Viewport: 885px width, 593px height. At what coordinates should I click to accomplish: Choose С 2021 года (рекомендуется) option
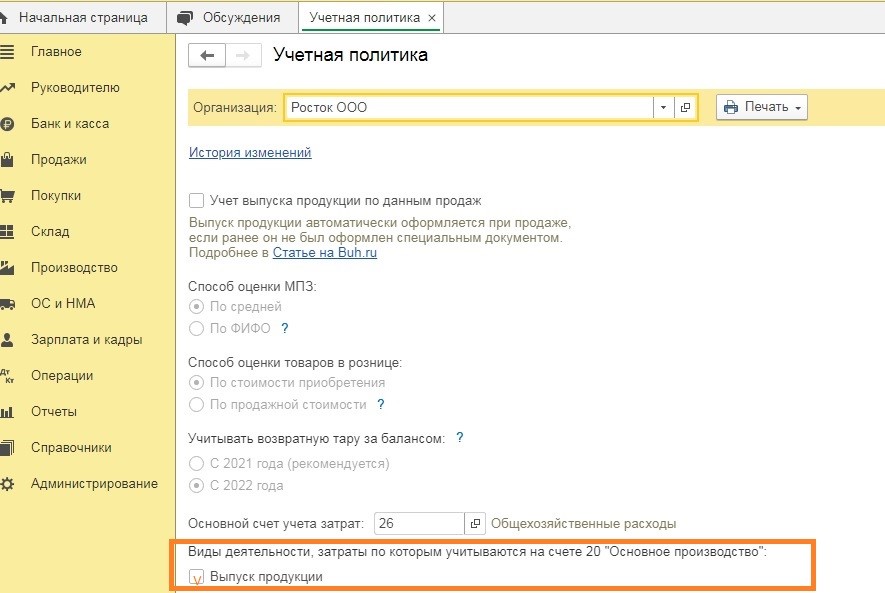[196, 464]
